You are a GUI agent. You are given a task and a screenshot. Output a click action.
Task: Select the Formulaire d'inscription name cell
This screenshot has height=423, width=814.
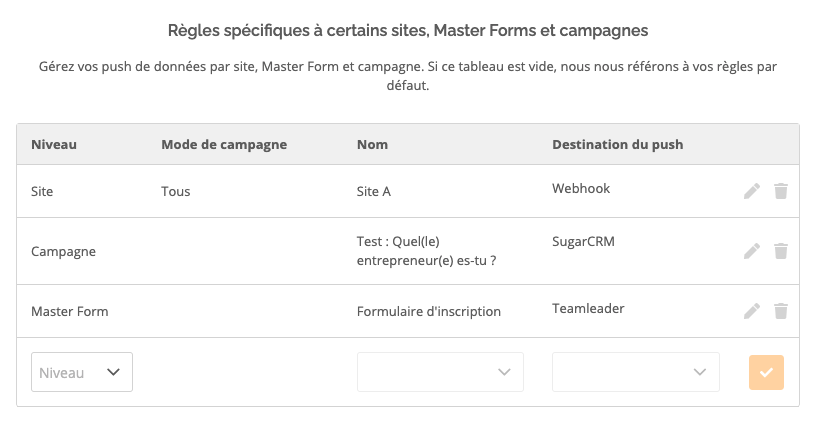click(429, 311)
